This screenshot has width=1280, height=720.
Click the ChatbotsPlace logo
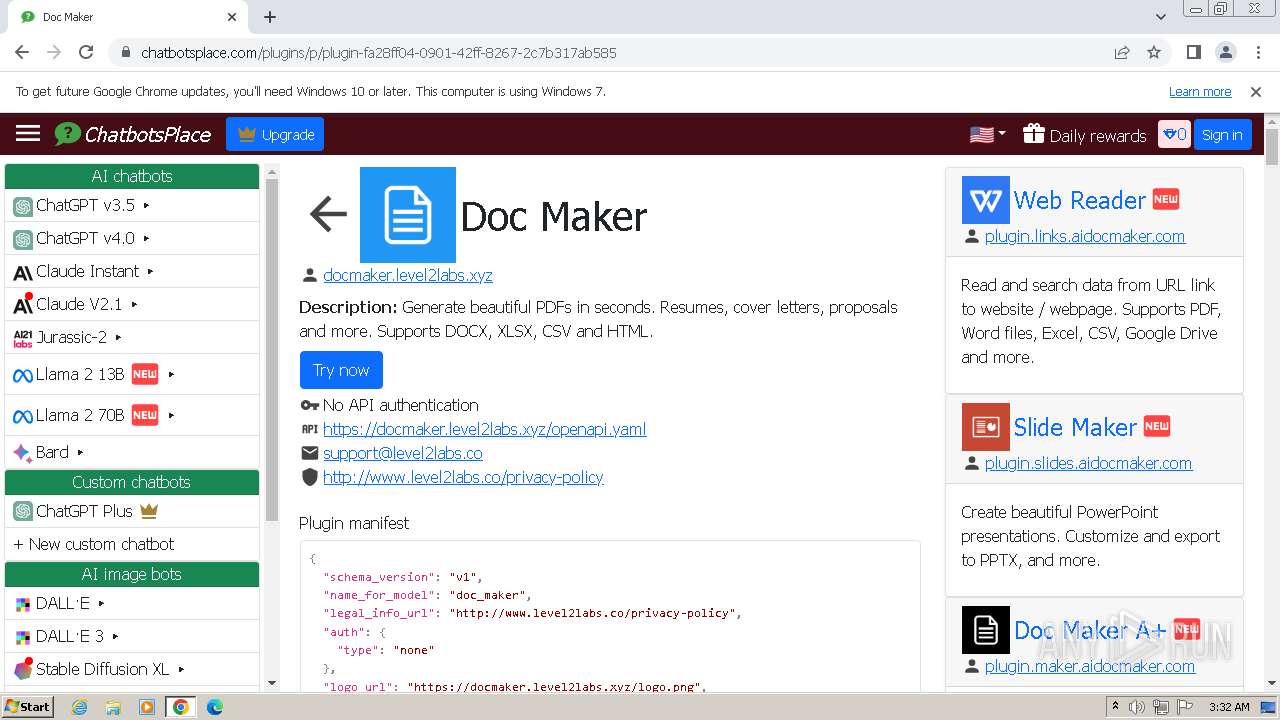133,134
